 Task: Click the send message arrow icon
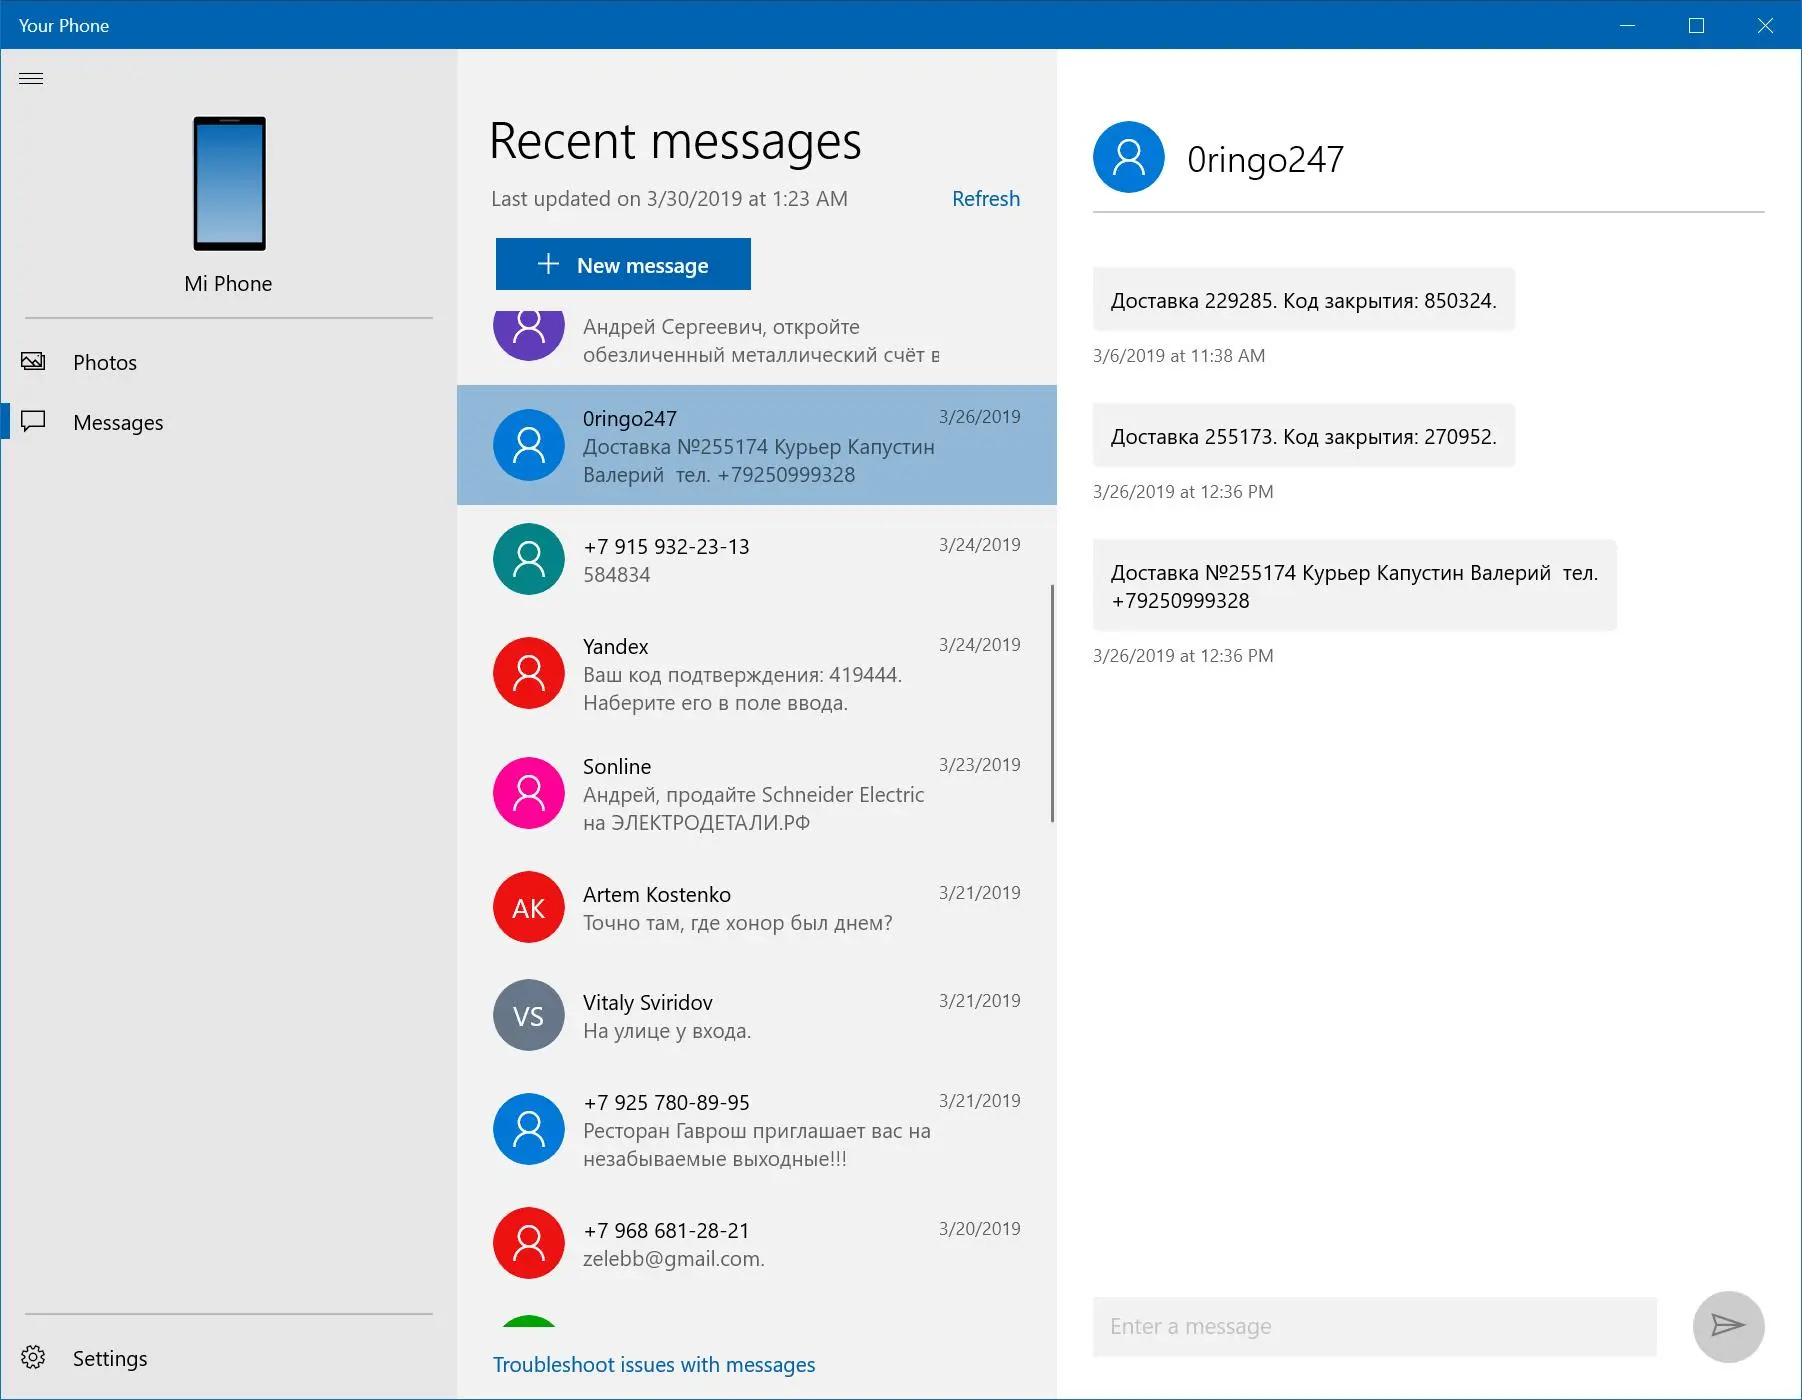point(1728,1326)
